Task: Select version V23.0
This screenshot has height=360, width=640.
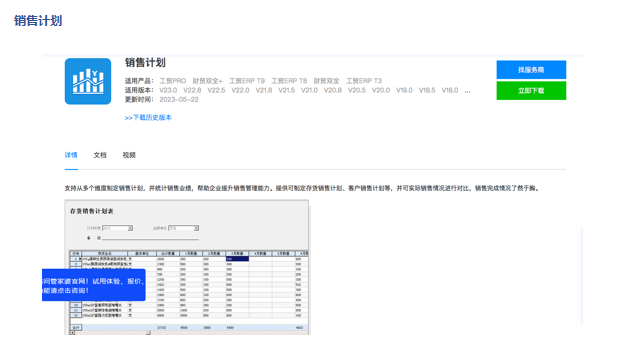Action: 168,90
